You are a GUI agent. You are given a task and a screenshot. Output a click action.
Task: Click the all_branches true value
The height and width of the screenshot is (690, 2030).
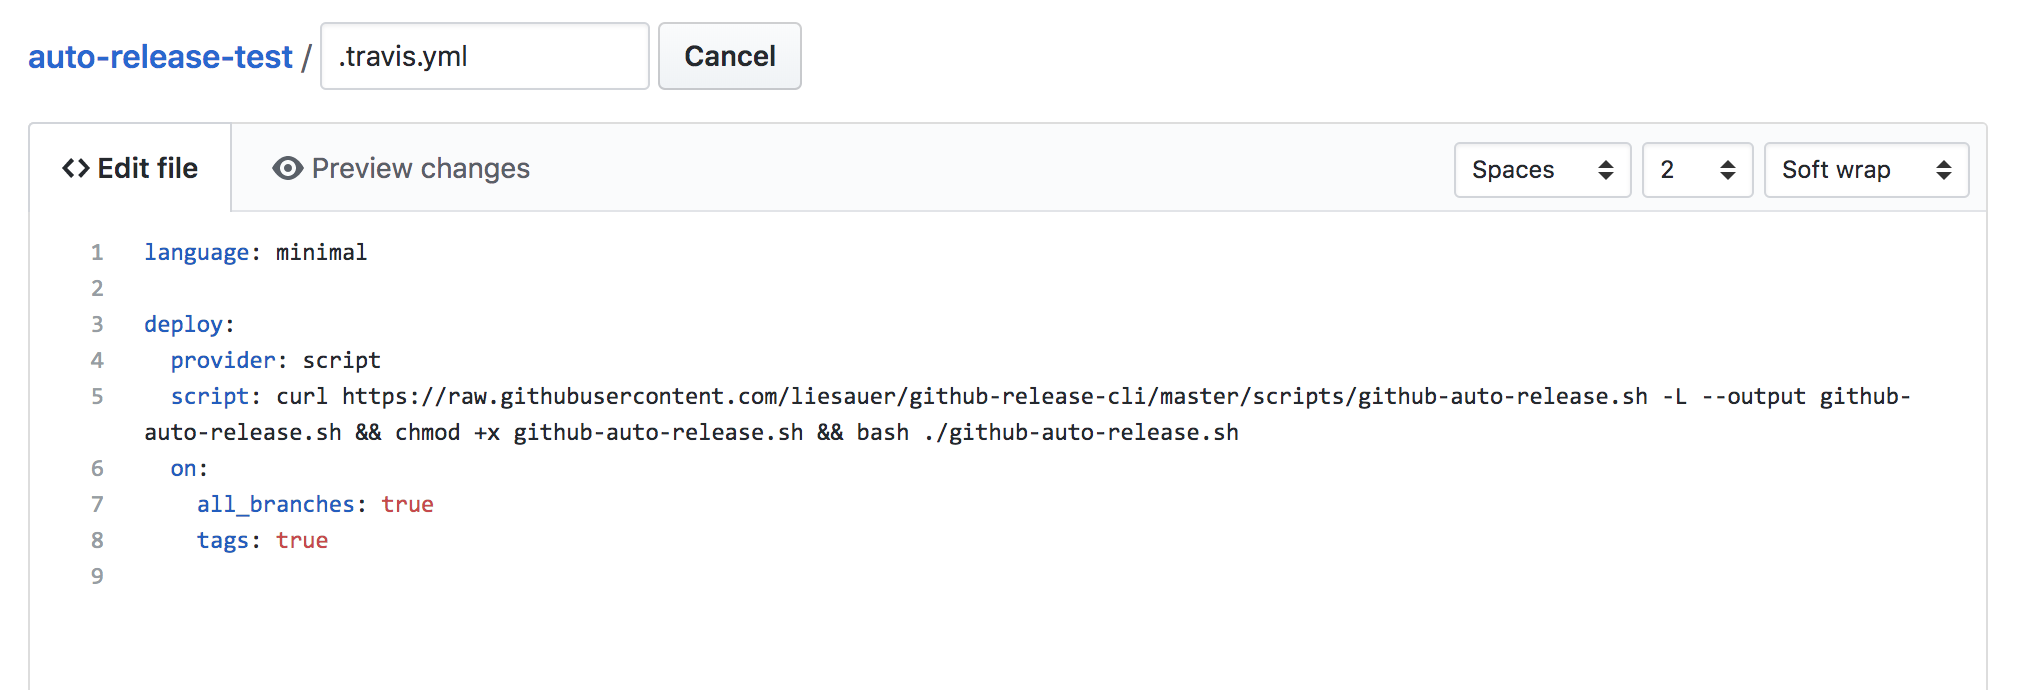pyautogui.click(x=407, y=504)
